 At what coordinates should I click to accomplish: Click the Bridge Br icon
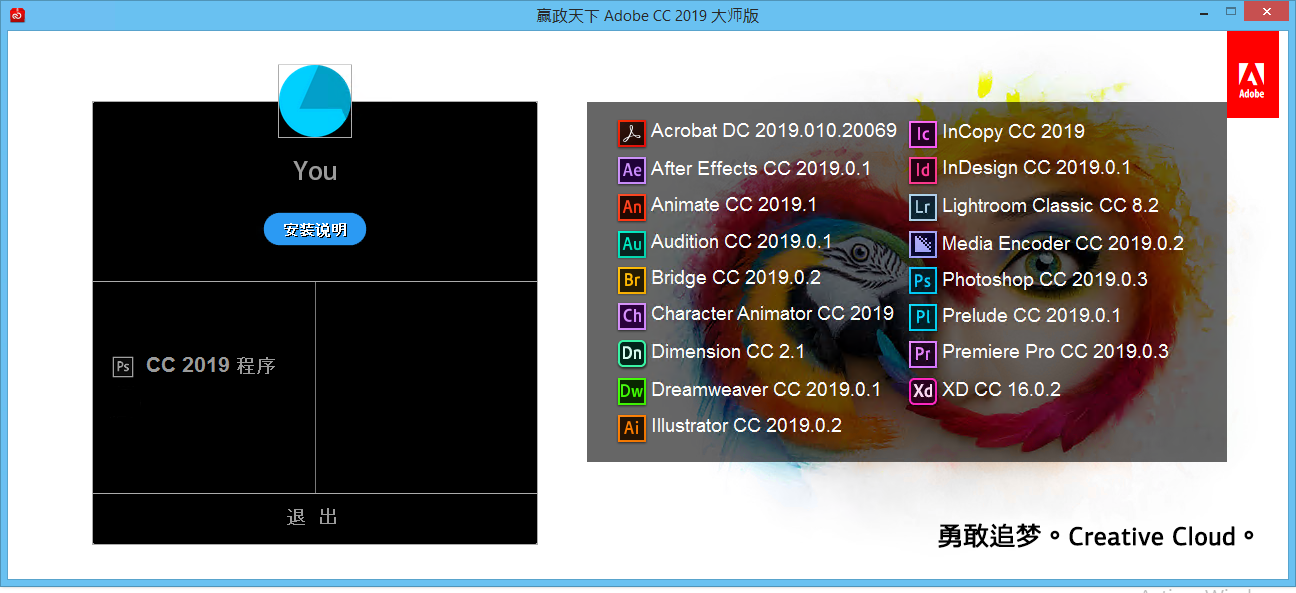(x=632, y=280)
